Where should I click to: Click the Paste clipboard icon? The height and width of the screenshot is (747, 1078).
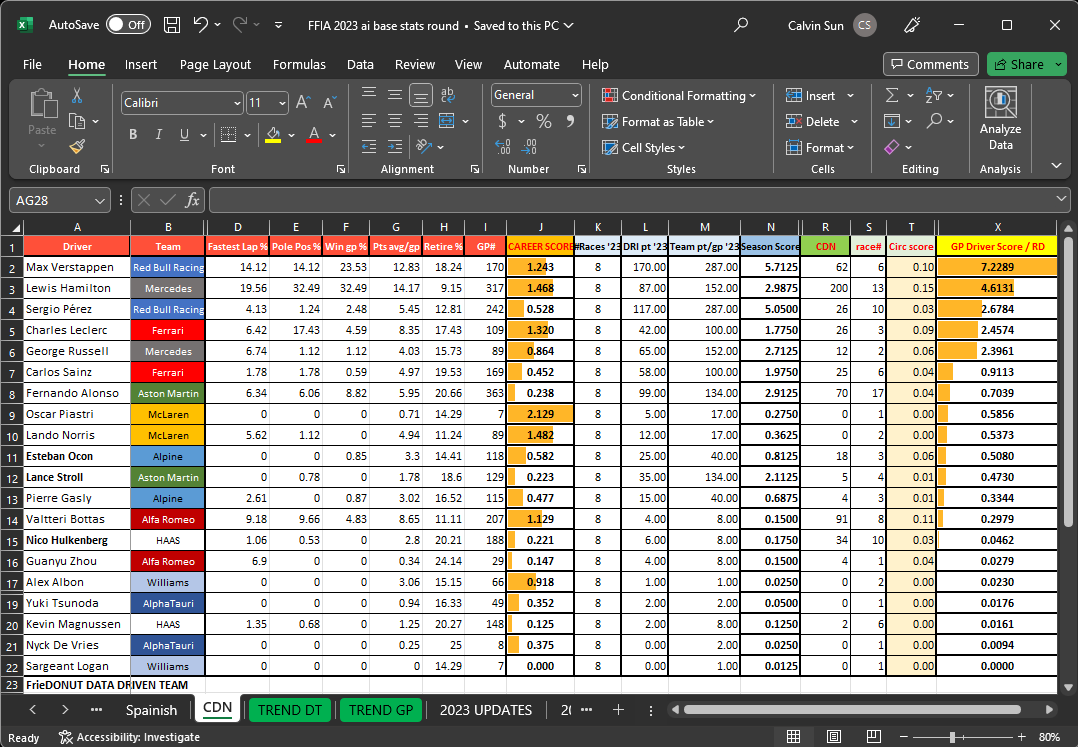click(x=43, y=103)
